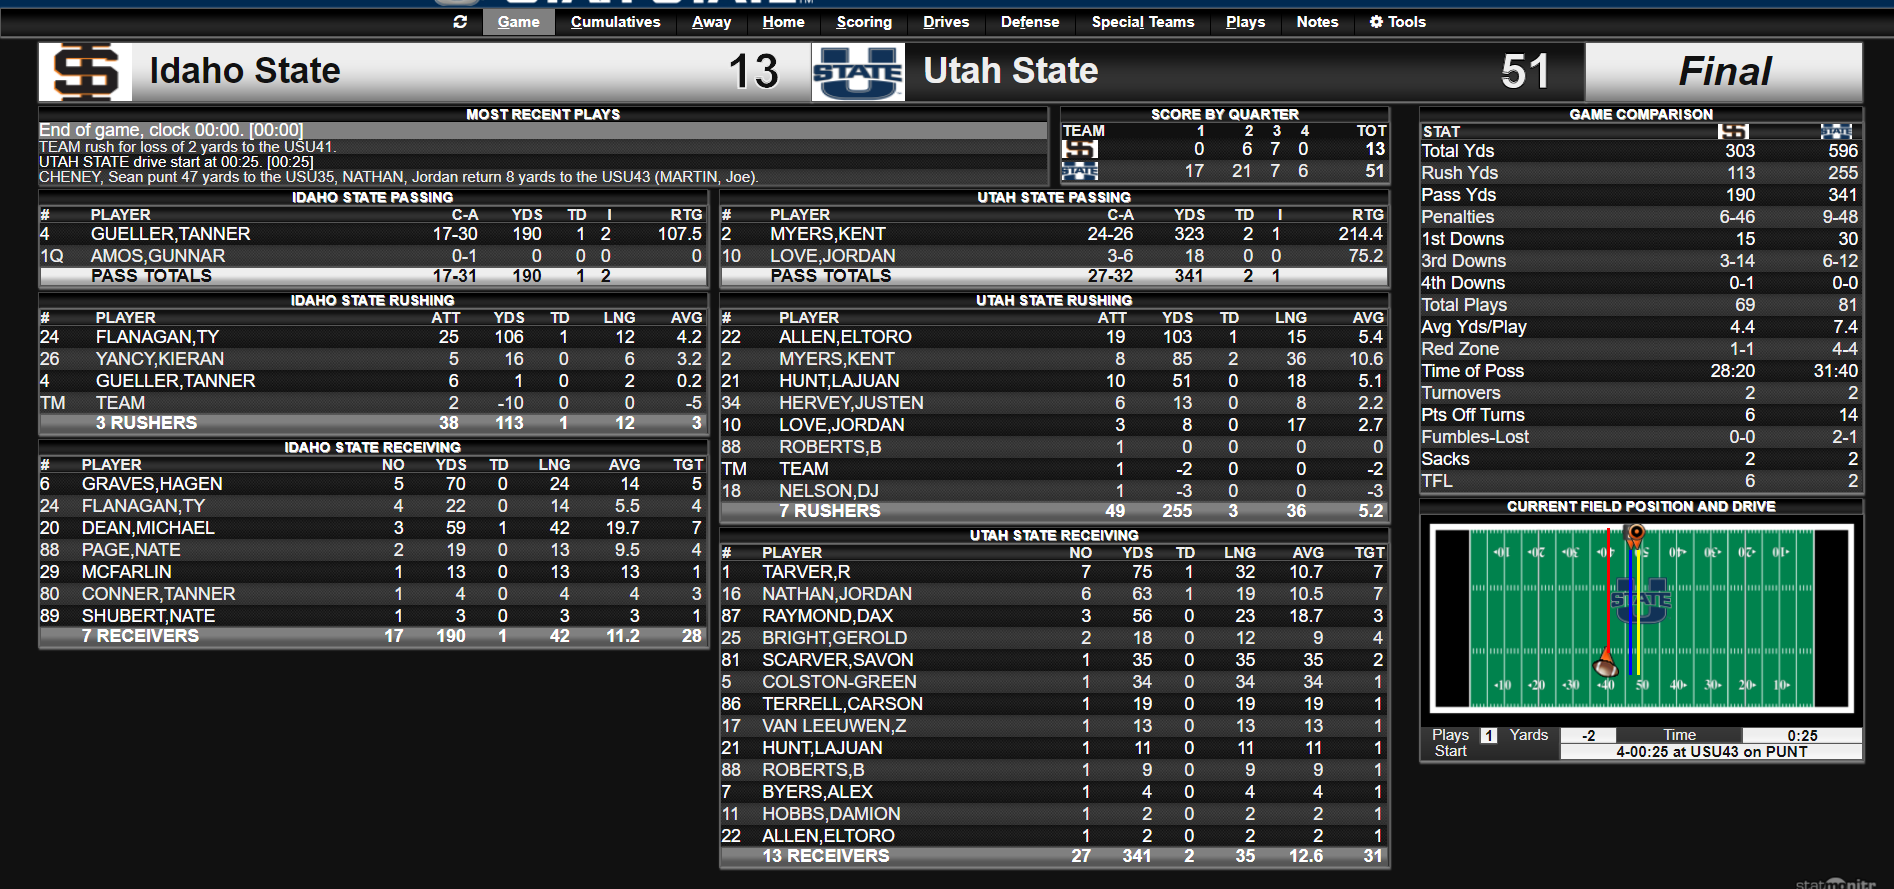Switch to the Cumulatives tab
Image resolution: width=1894 pixels, height=889 pixels.
(615, 21)
